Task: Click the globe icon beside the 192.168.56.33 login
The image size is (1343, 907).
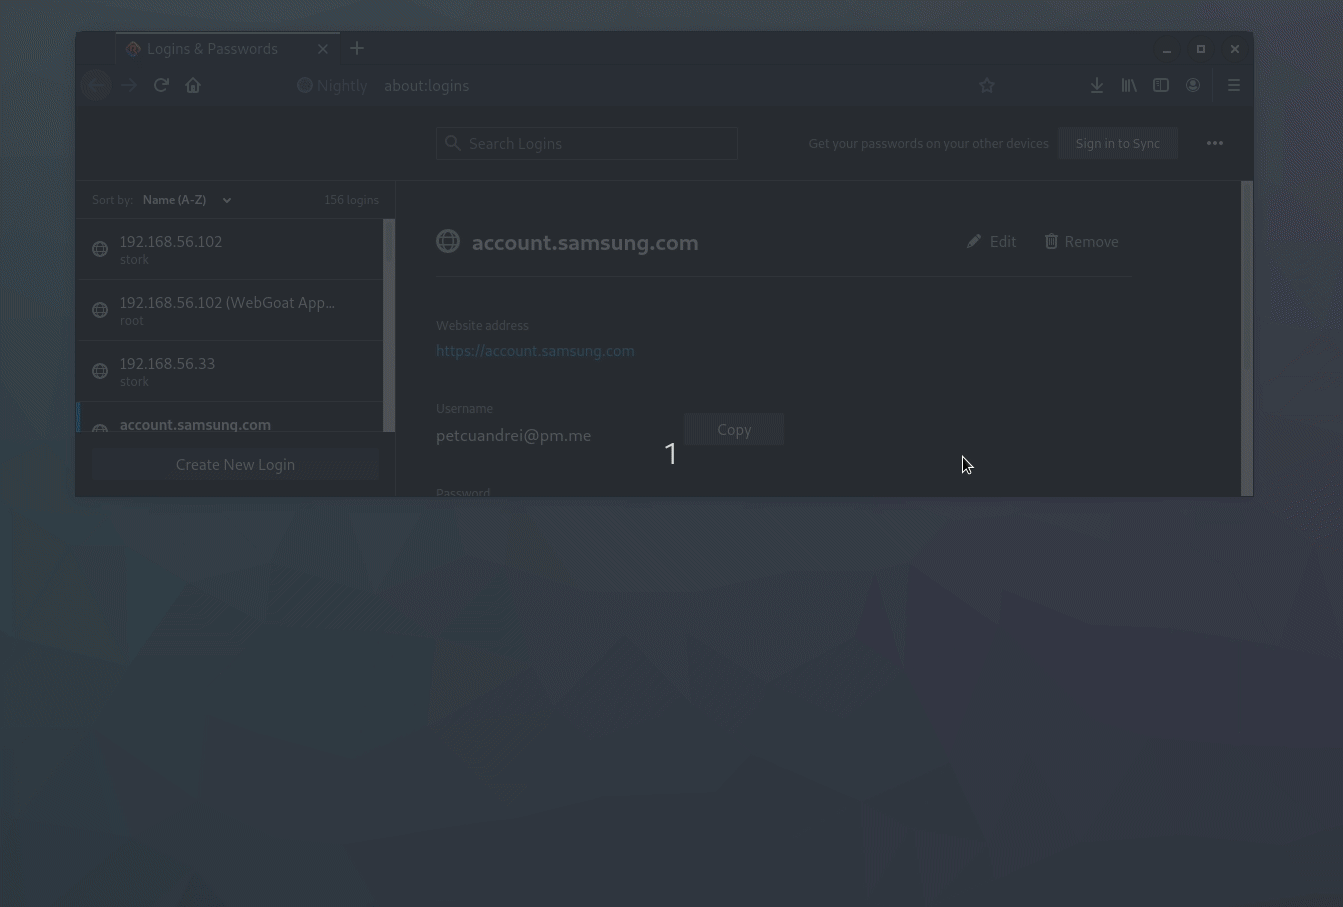Action: 100,371
